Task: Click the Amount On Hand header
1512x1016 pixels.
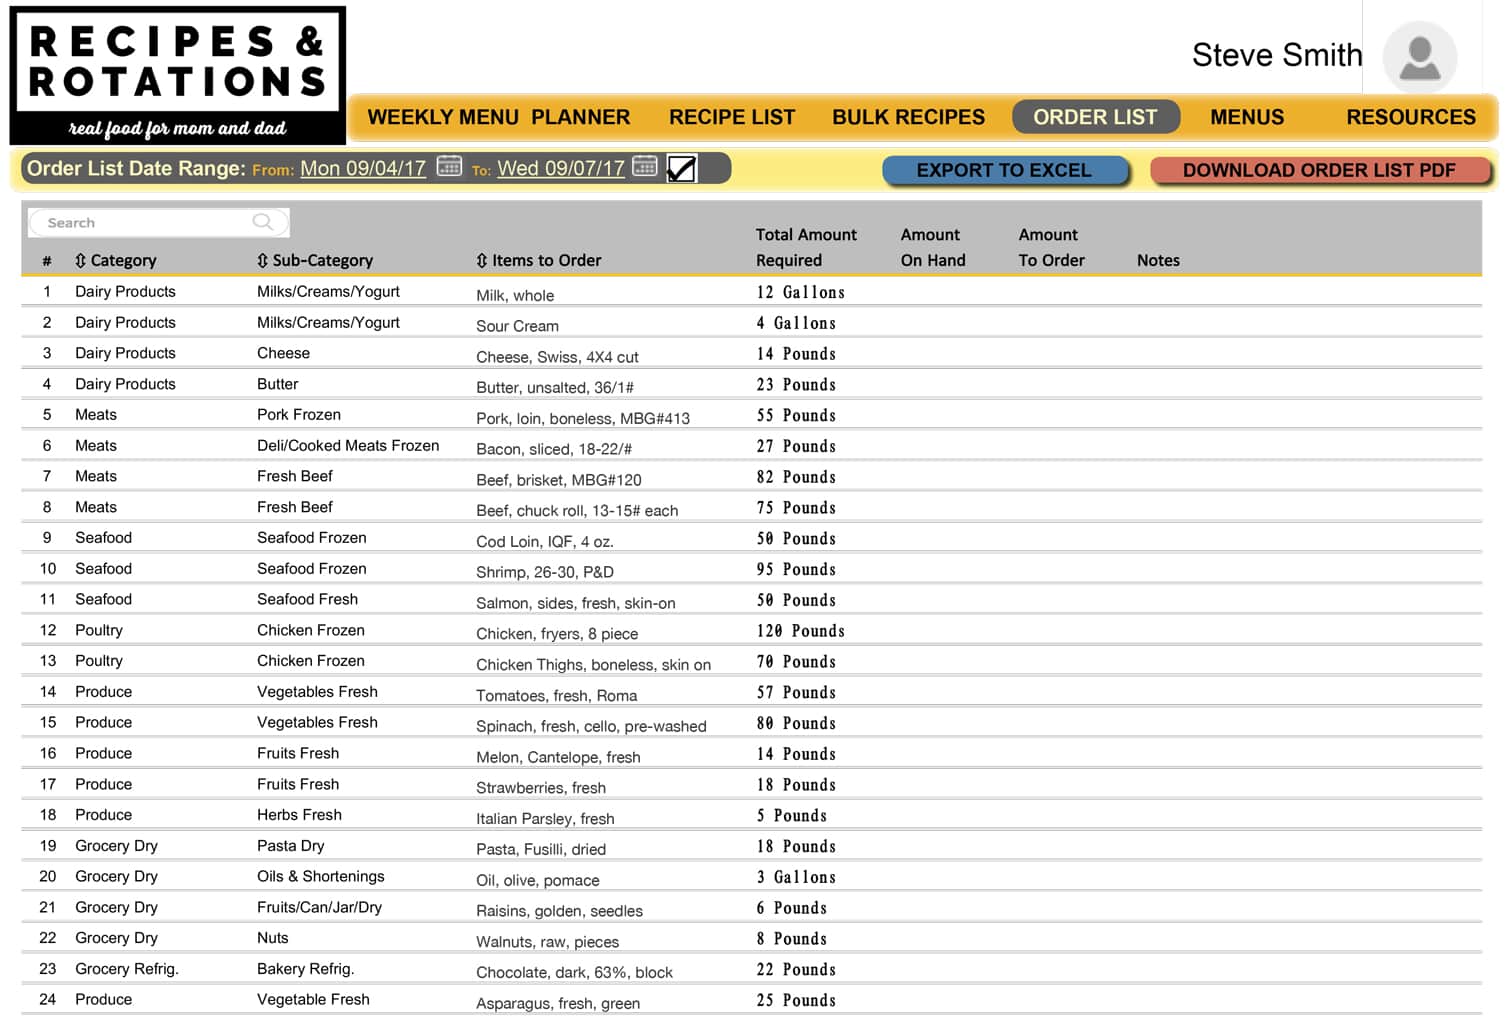Action: (933, 247)
